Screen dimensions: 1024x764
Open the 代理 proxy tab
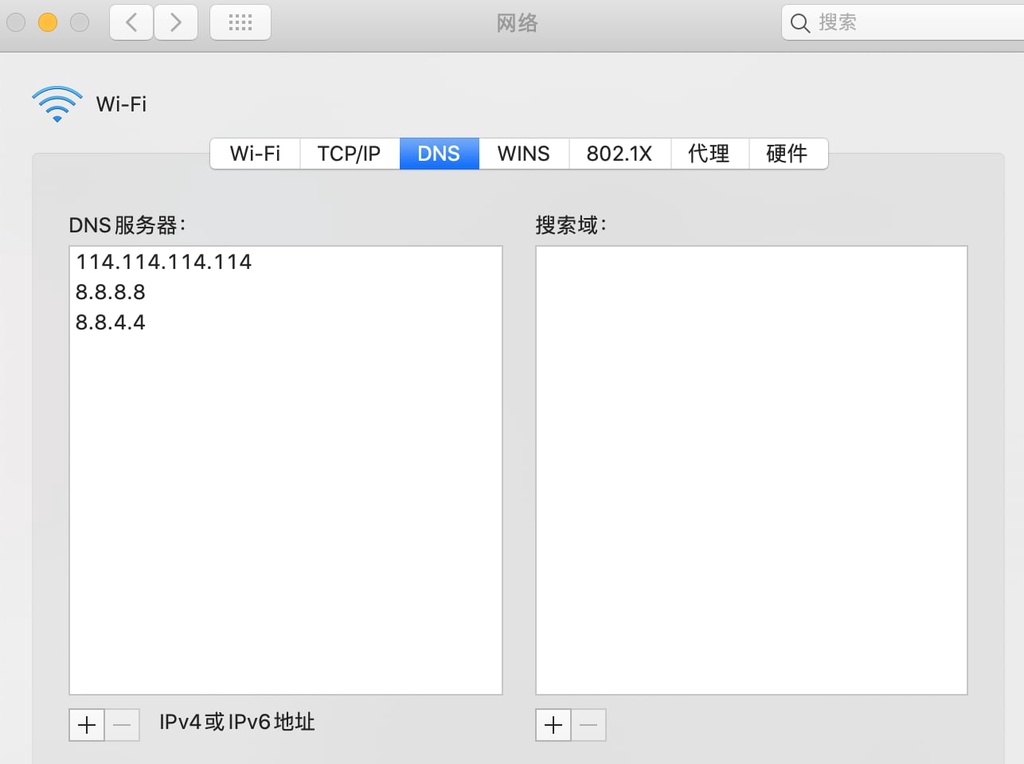(709, 153)
